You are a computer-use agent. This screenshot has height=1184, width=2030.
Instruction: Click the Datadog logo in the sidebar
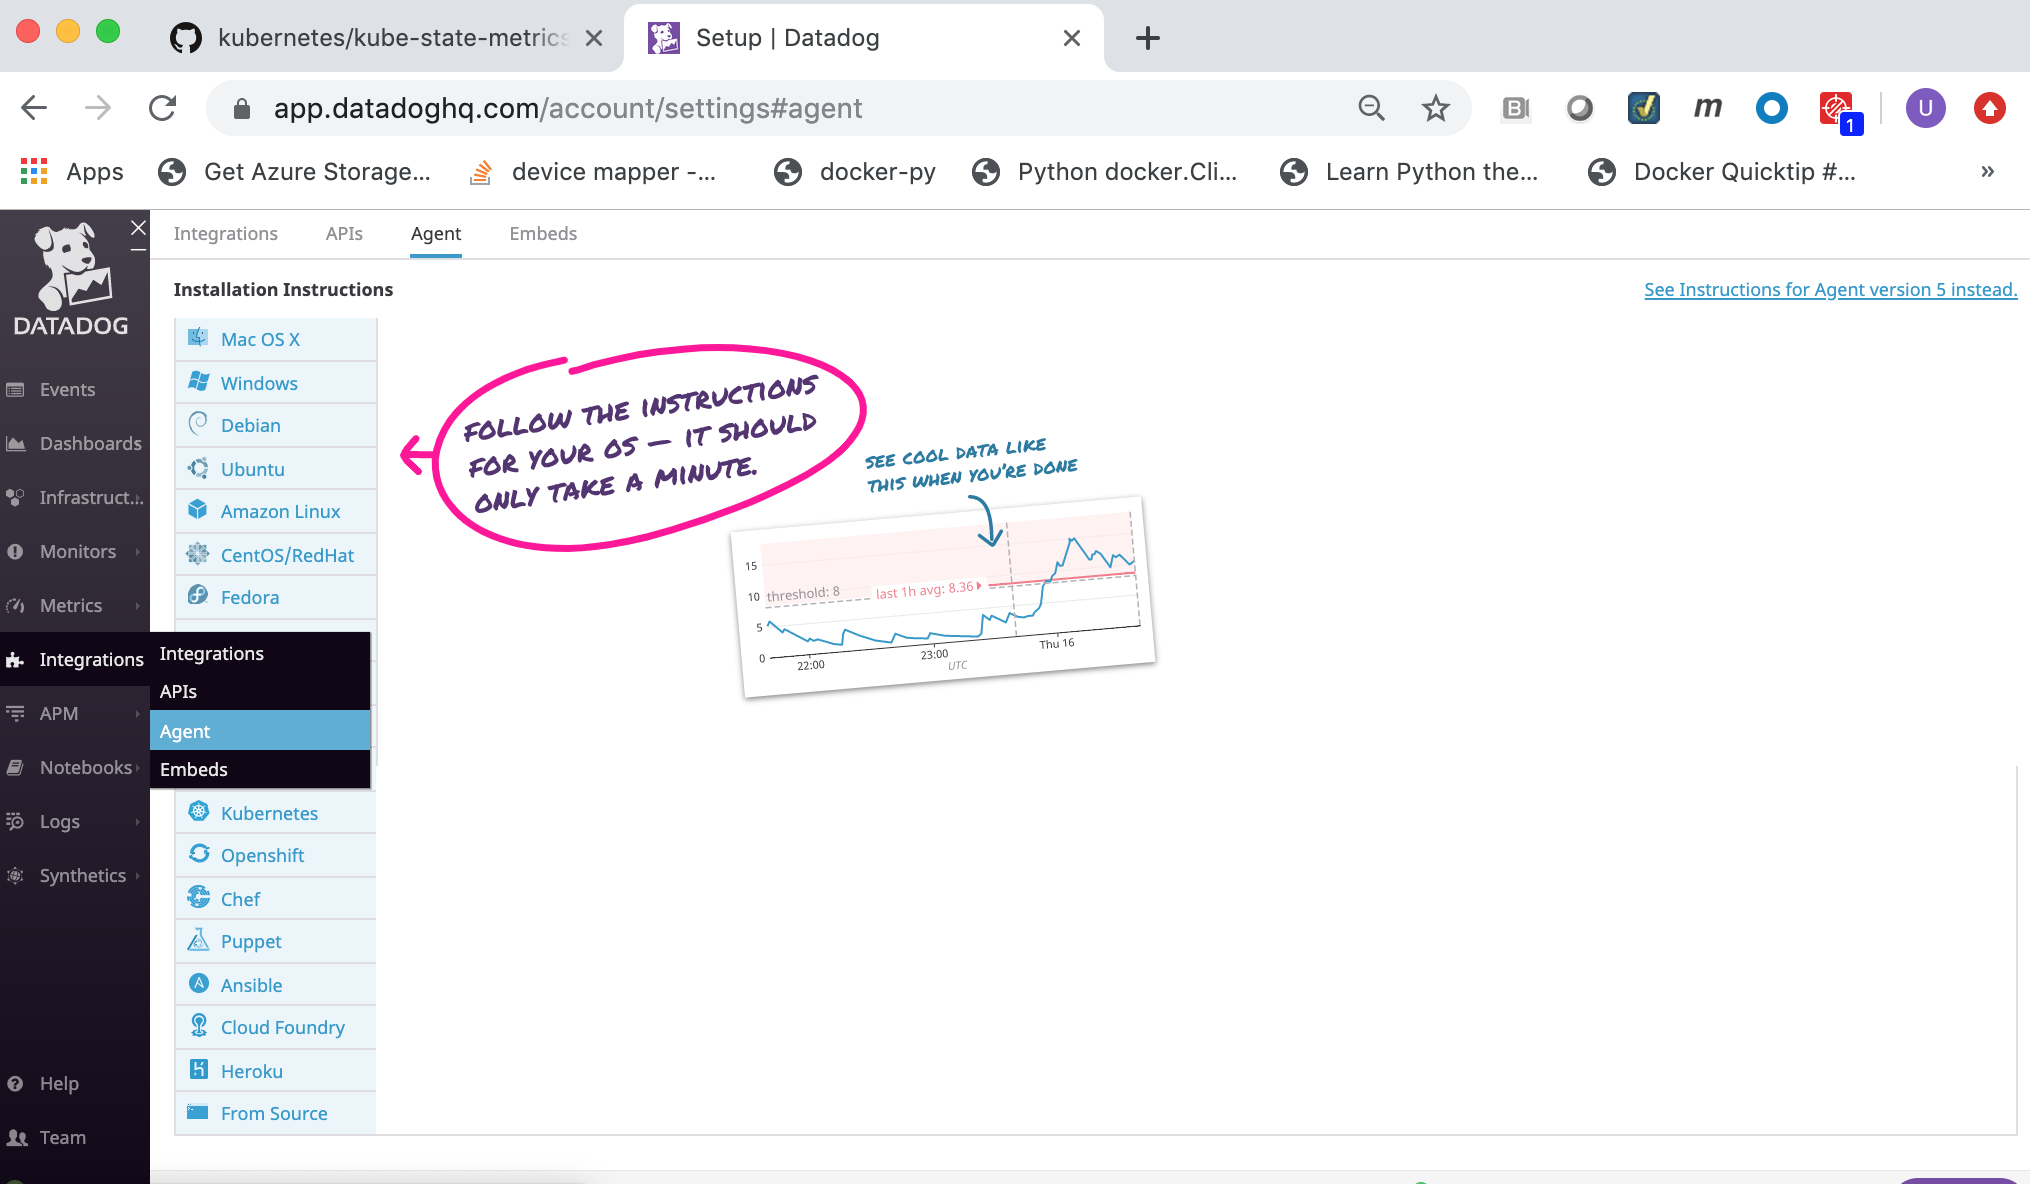tap(71, 280)
